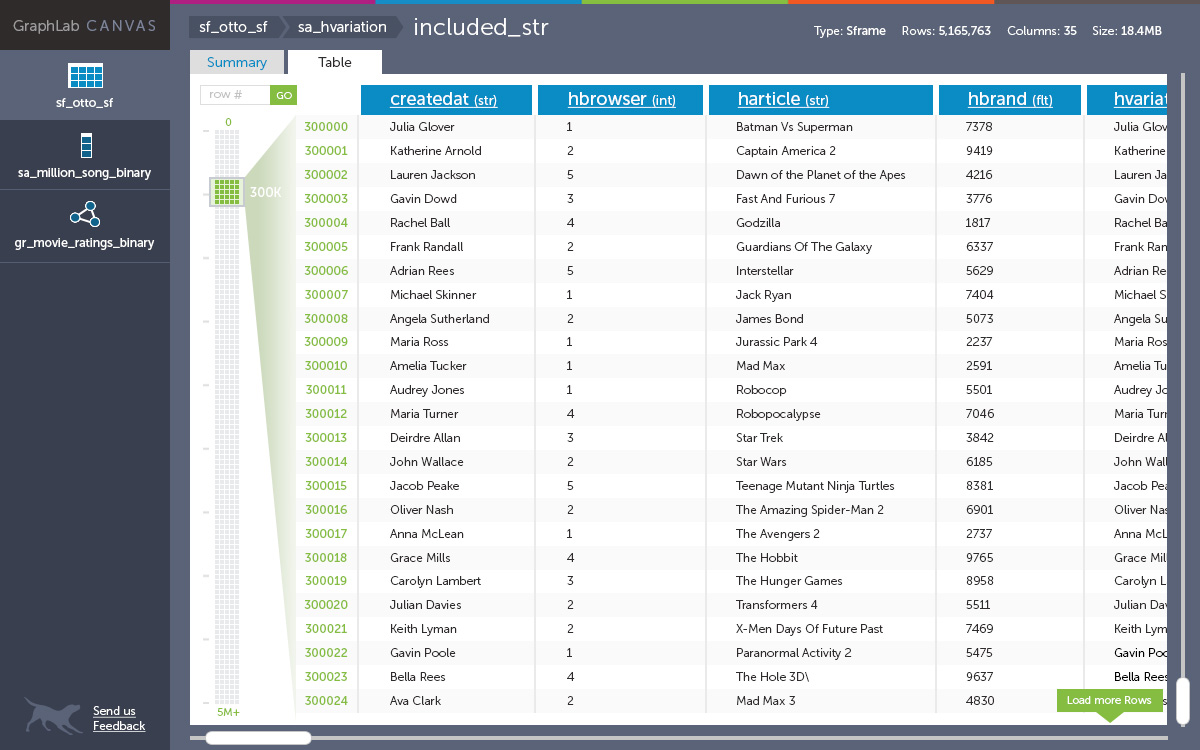Select the green 300K row position marker
This screenshot has width=1200, height=750.
(228, 191)
